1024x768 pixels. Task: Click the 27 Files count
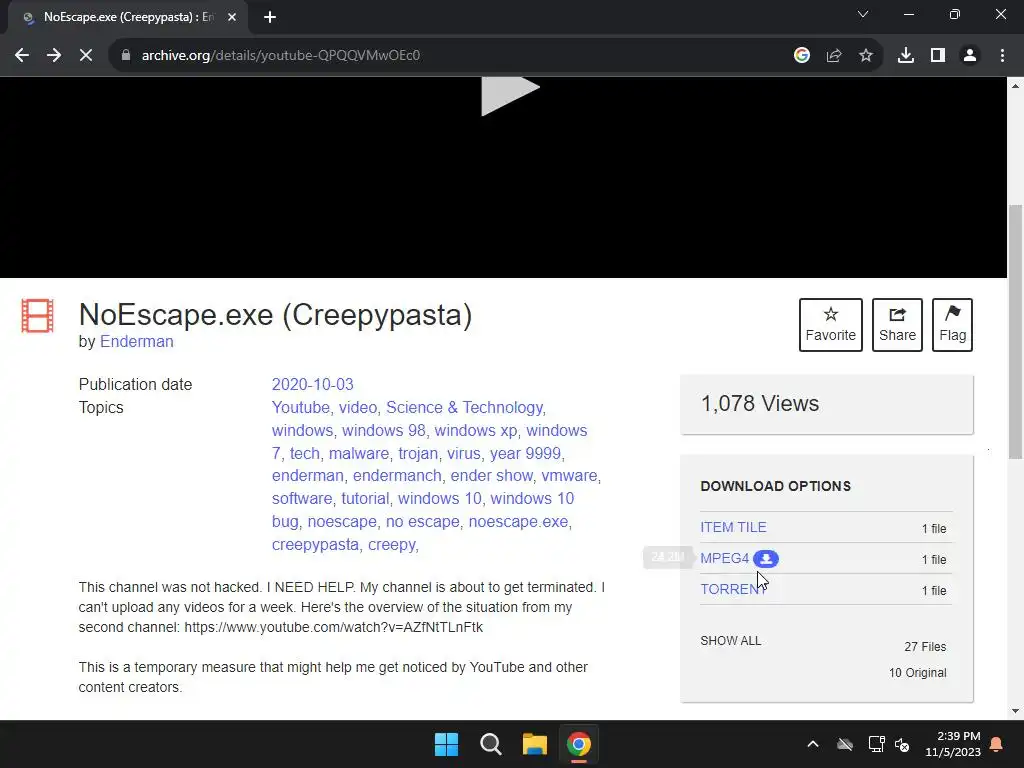click(925, 647)
